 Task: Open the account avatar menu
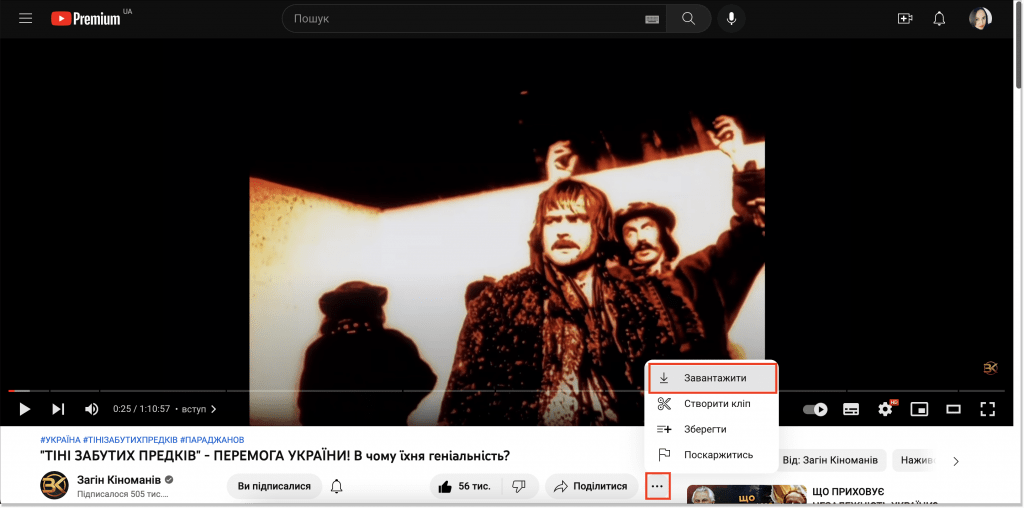click(980, 18)
